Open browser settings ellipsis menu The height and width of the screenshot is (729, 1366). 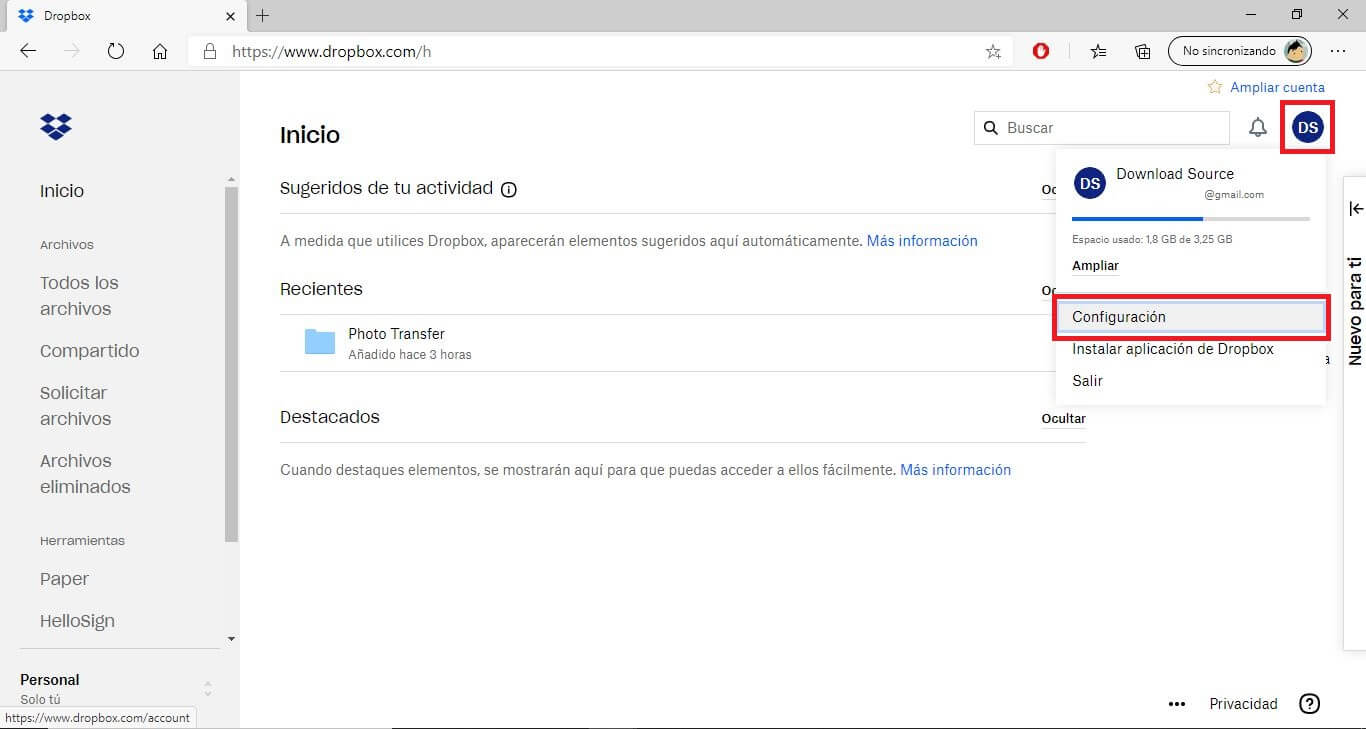(x=1338, y=51)
